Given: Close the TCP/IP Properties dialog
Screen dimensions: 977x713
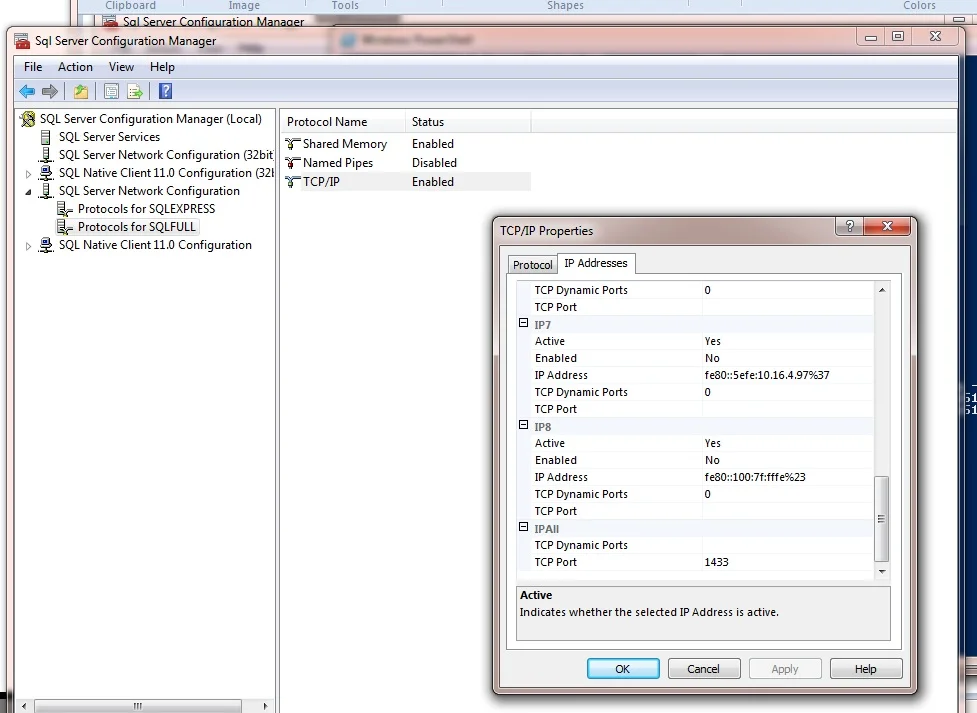Looking at the screenshot, I should (887, 226).
